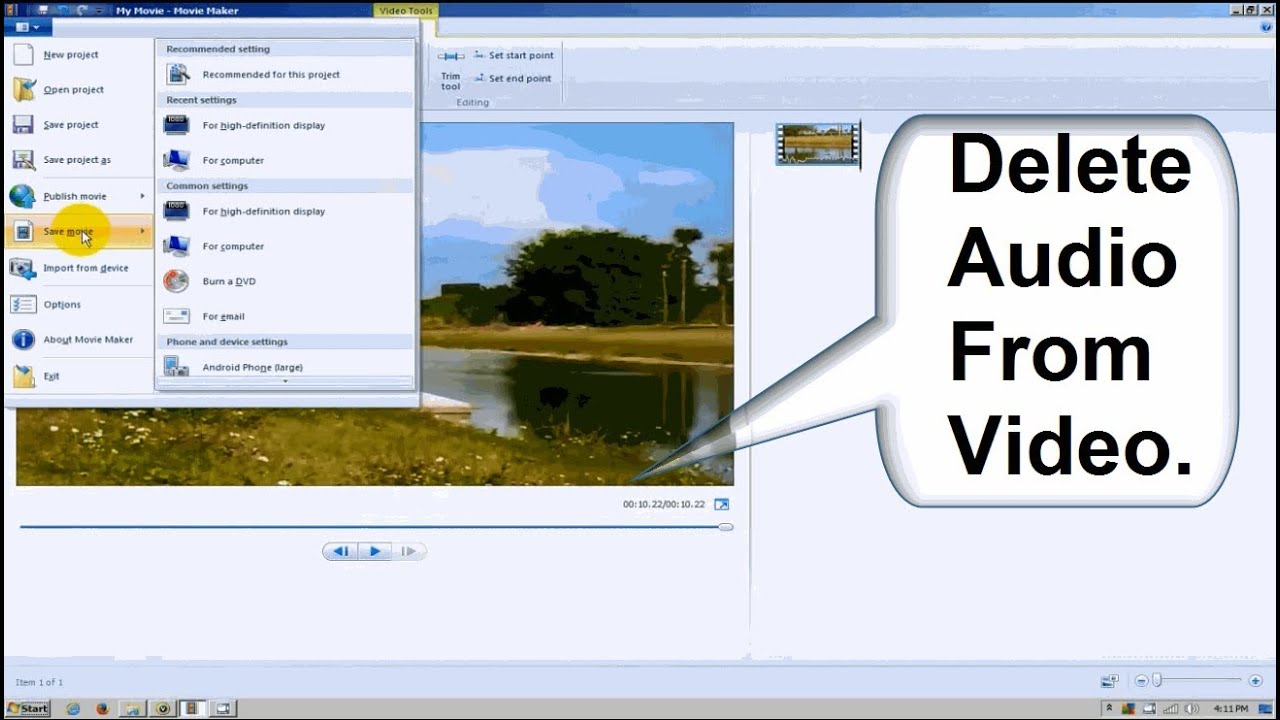Viewport: 1280px width, 720px height.
Task: Click Set end point
Action: [512, 79]
